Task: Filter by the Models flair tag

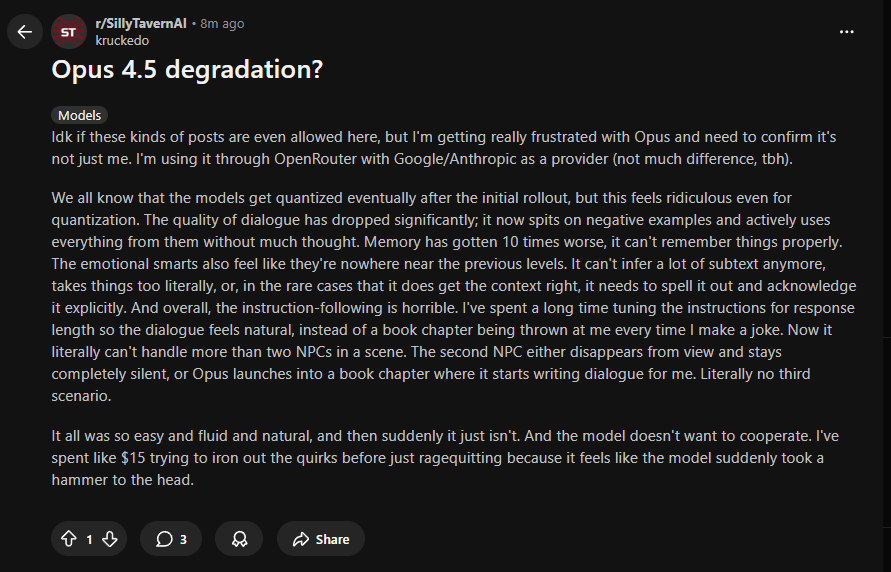Action: tap(79, 115)
